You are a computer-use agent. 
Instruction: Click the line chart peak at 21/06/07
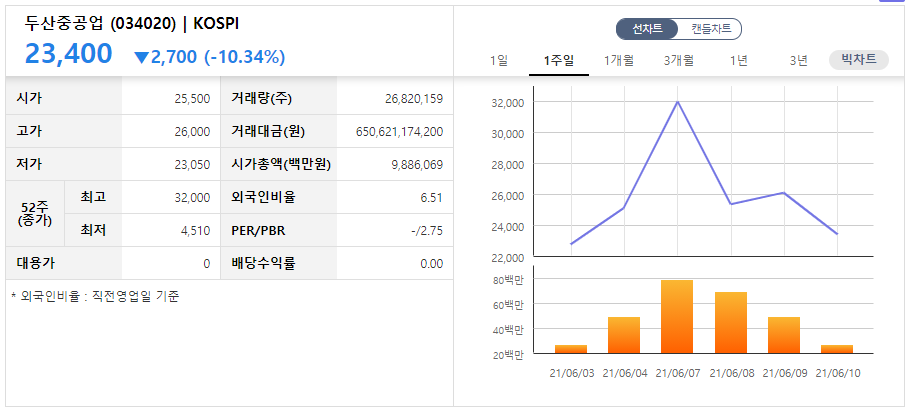coord(678,102)
